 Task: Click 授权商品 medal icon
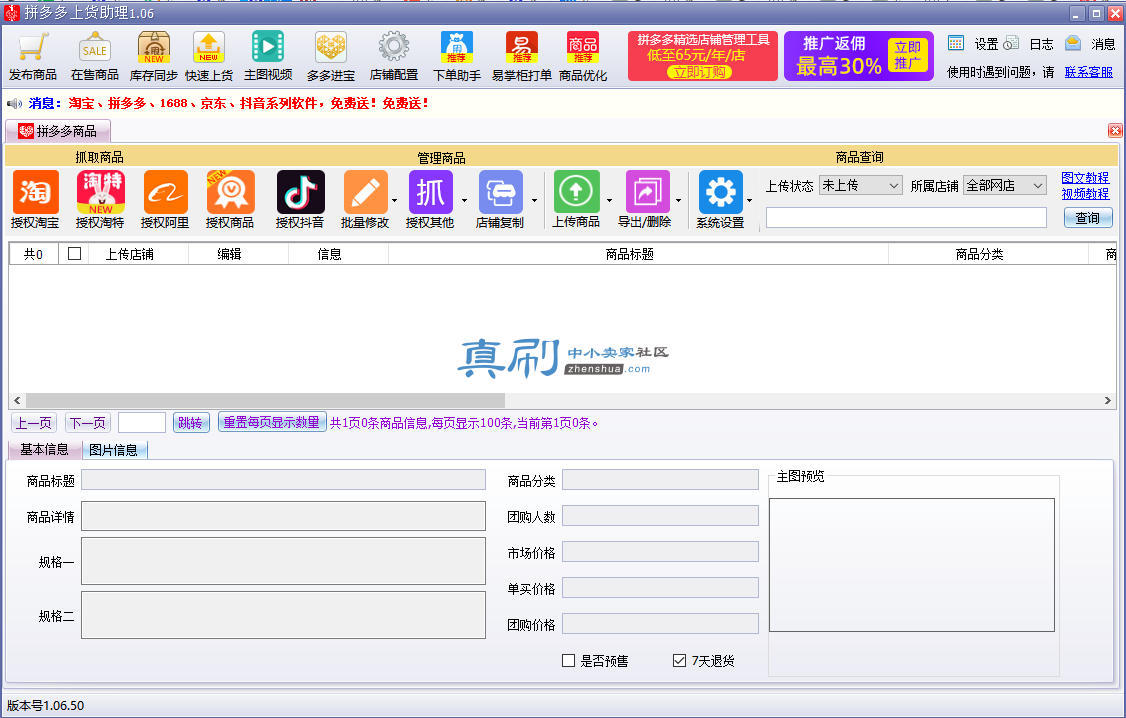[x=230, y=192]
